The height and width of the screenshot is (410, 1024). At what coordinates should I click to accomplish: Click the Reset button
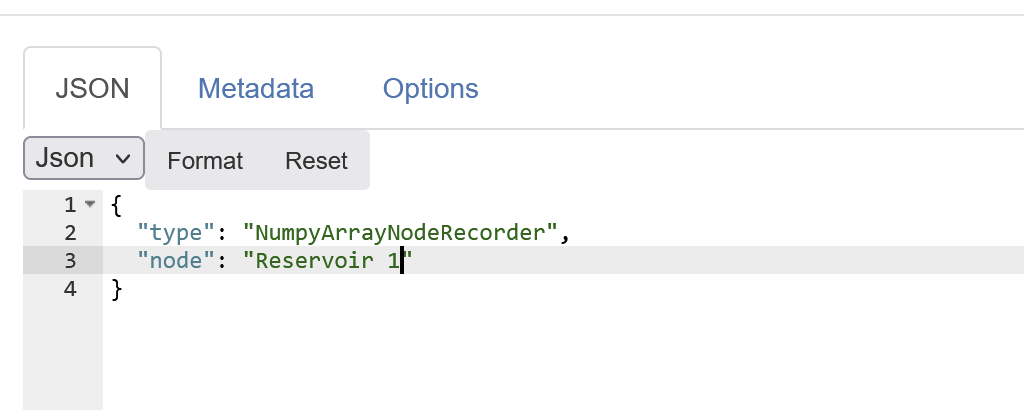tap(316, 160)
